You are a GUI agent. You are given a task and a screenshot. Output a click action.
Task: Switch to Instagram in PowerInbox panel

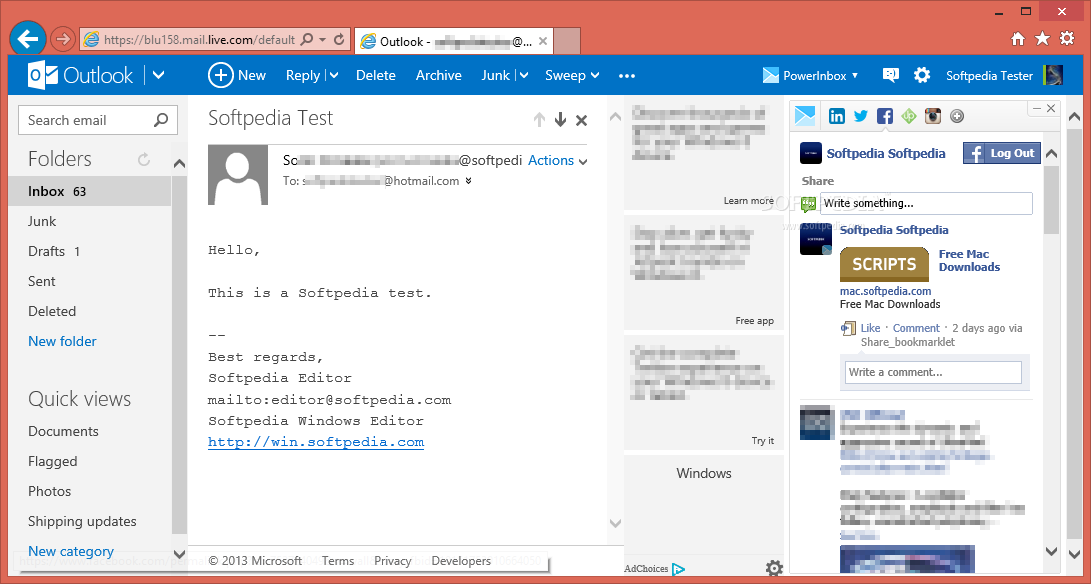[x=932, y=117]
